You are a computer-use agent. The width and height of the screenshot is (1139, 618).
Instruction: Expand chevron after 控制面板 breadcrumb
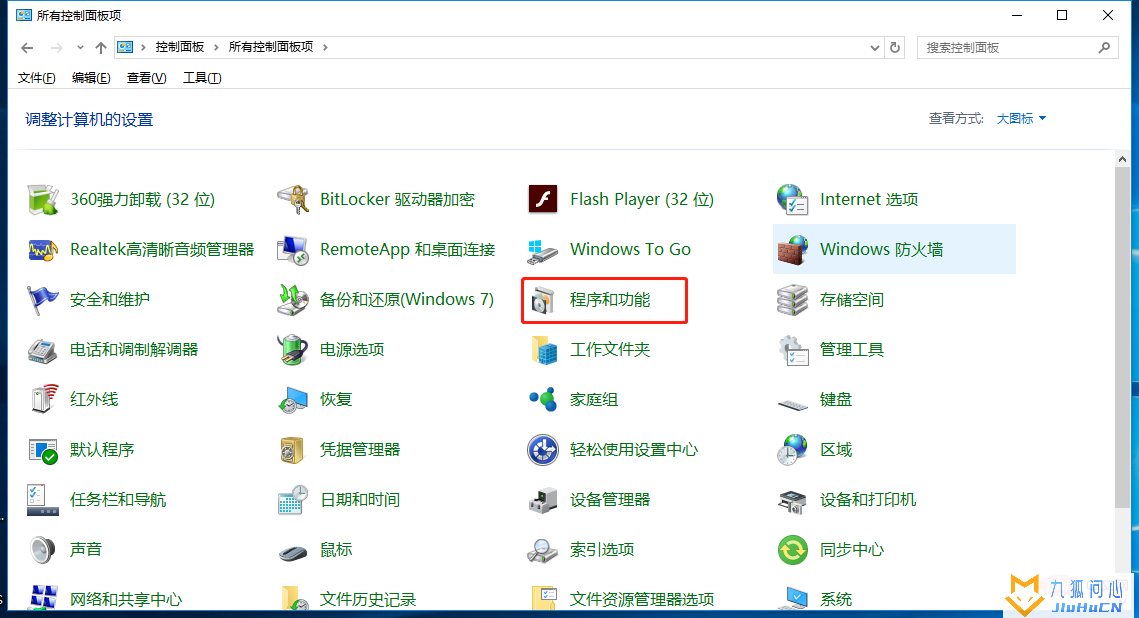[x=216, y=47]
